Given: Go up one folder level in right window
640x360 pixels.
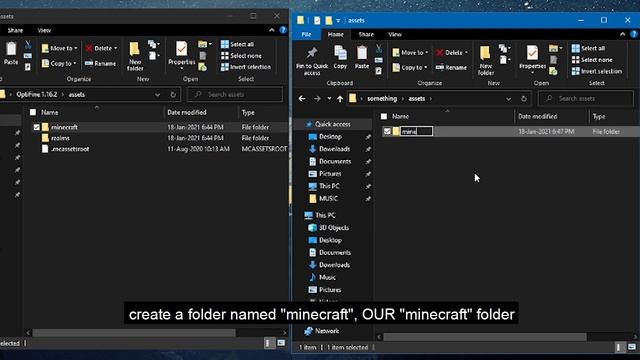Looking at the screenshot, I should pos(340,98).
